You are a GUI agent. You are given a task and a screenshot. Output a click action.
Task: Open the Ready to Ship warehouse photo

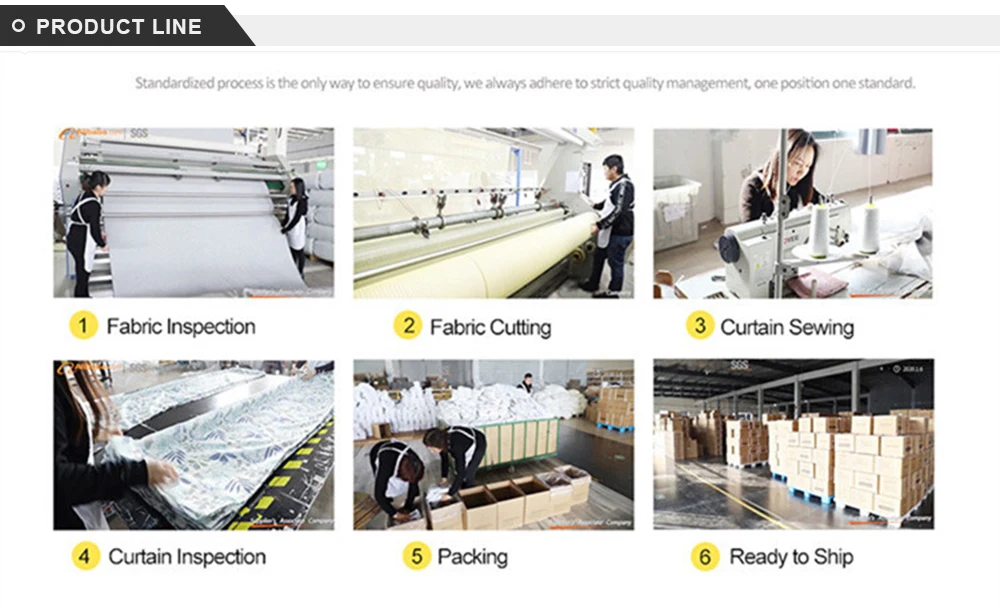[x=793, y=444]
